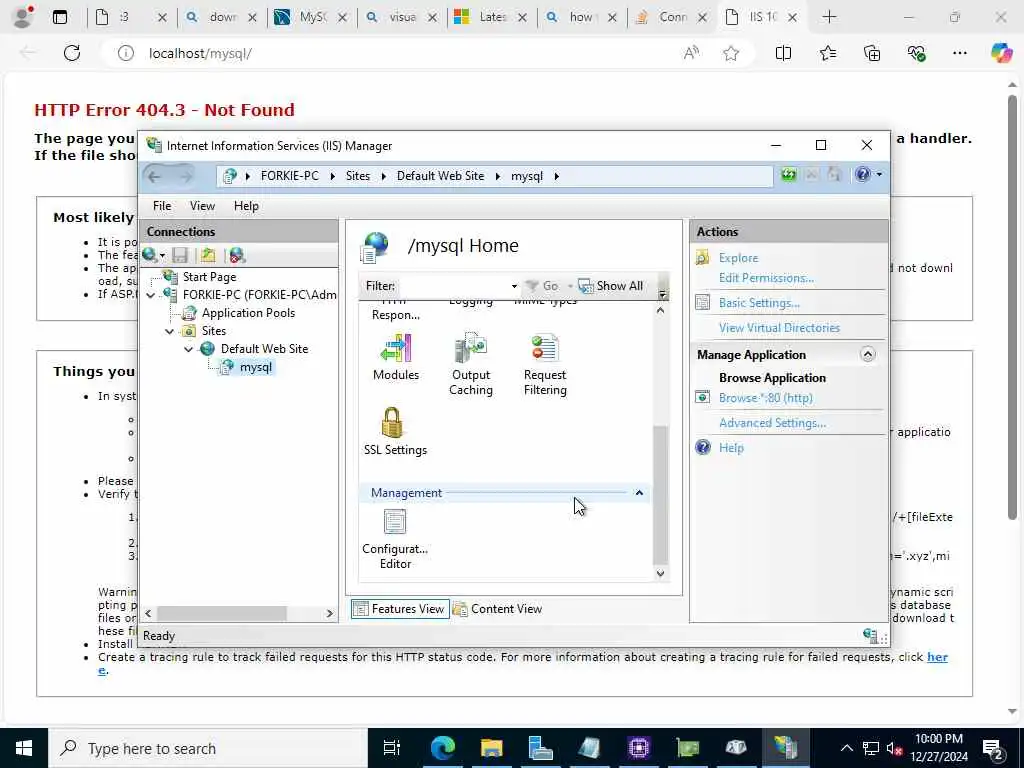Click the green Refresh icon in IIS address bar
The image size is (1024, 768).
click(x=789, y=175)
